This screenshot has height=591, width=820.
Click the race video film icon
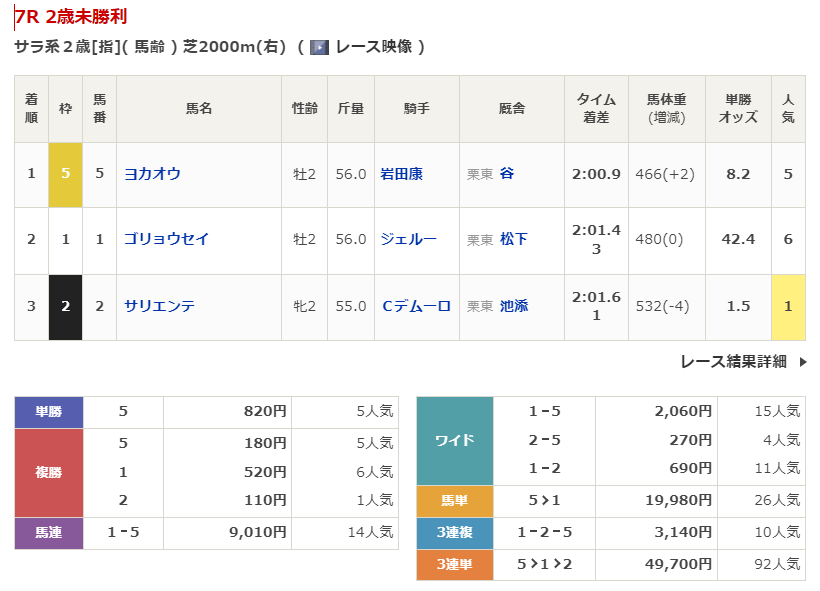319,47
